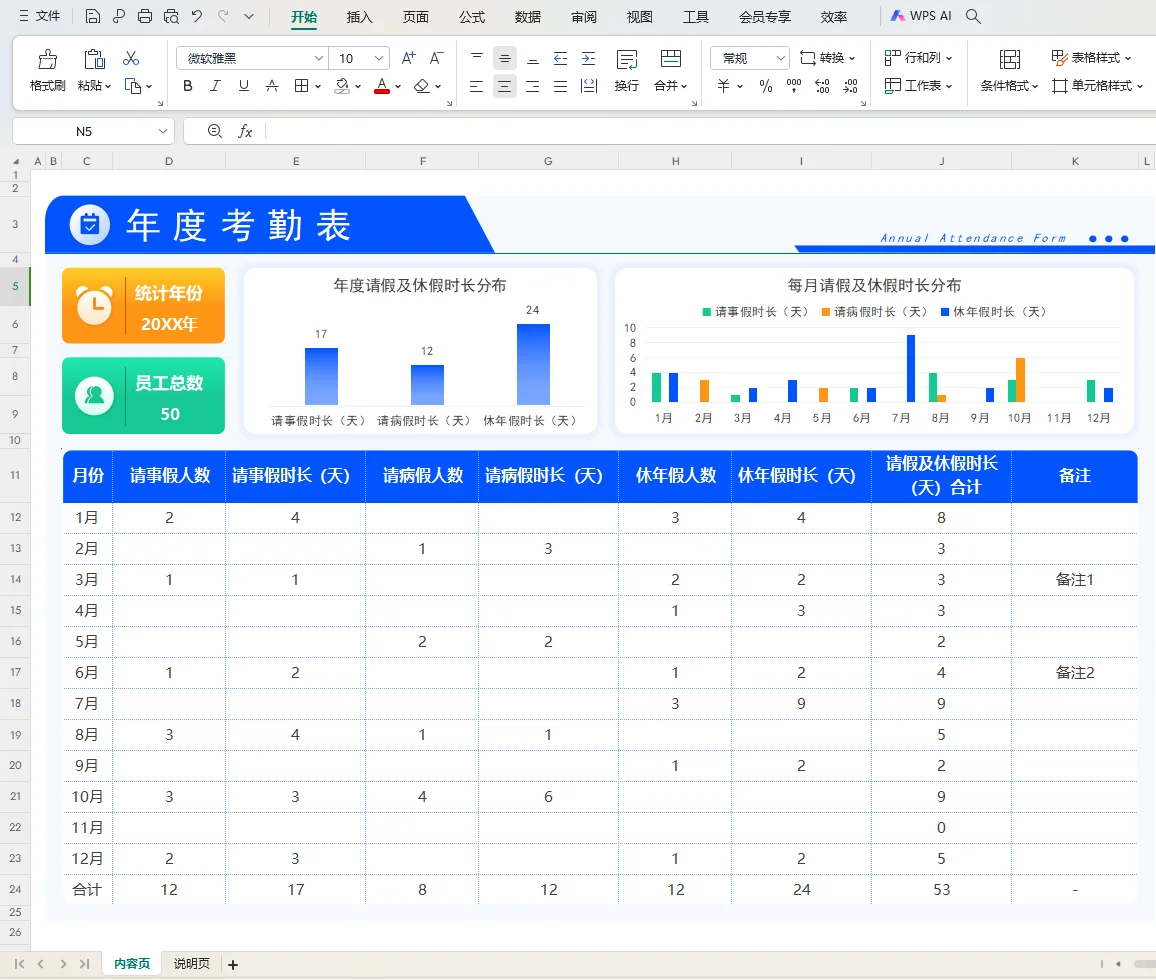
Task: Click the decrease decimal places icon
Action: (x=850, y=86)
